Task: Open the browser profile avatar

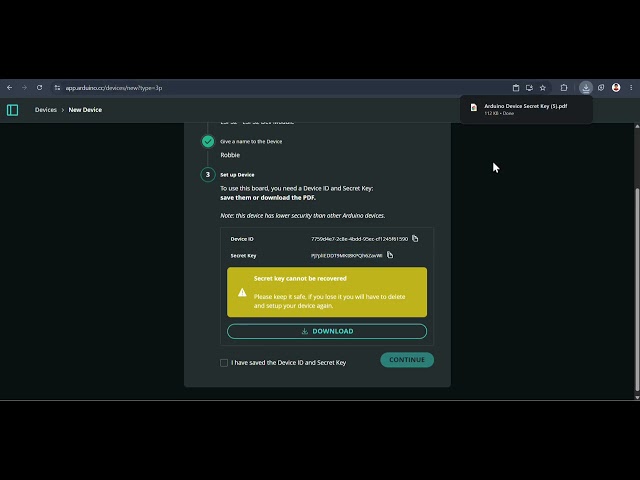Action: (x=616, y=87)
